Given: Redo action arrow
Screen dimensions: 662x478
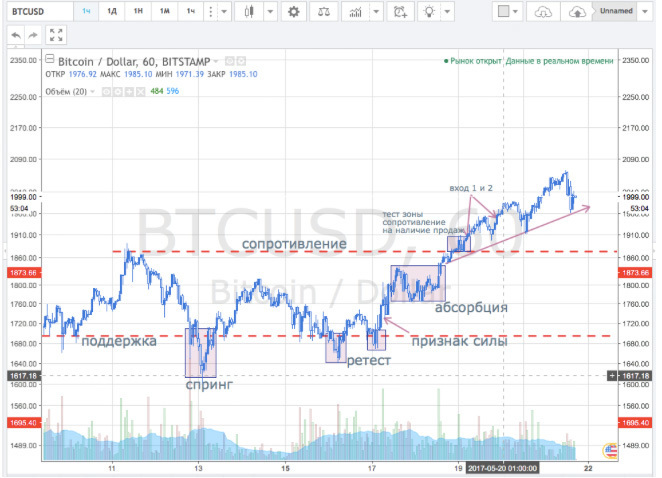Looking at the screenshot, I should coord(33,35).
